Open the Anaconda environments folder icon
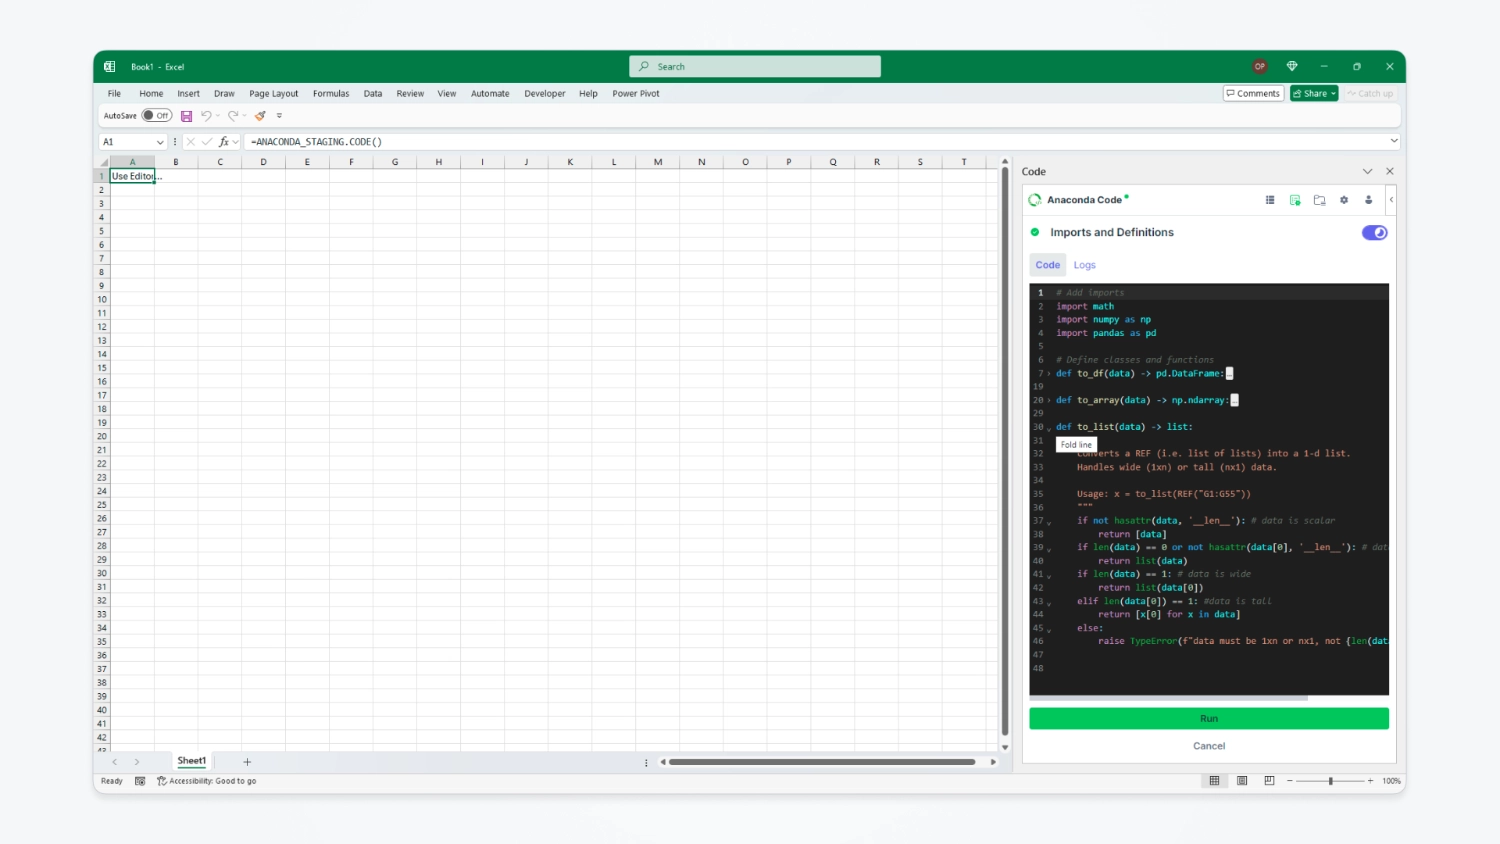 [1319, 200]
